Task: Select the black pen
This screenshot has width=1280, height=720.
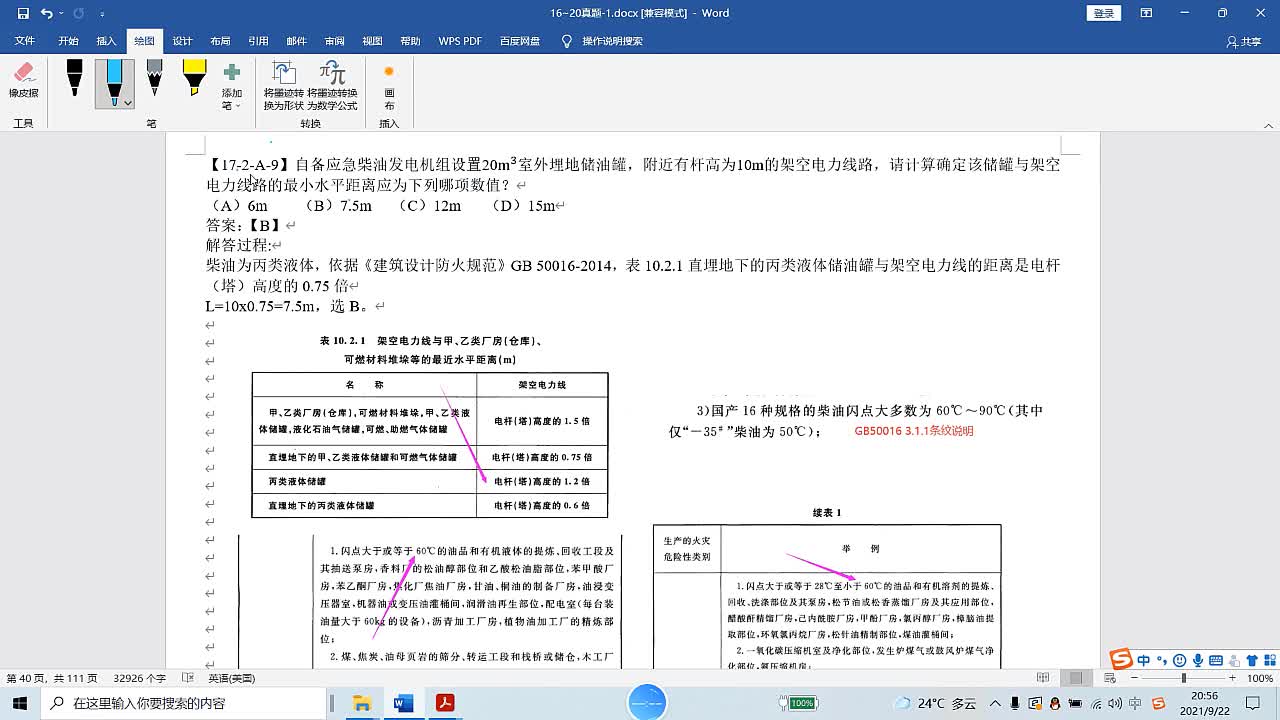Action: [74, 78]
